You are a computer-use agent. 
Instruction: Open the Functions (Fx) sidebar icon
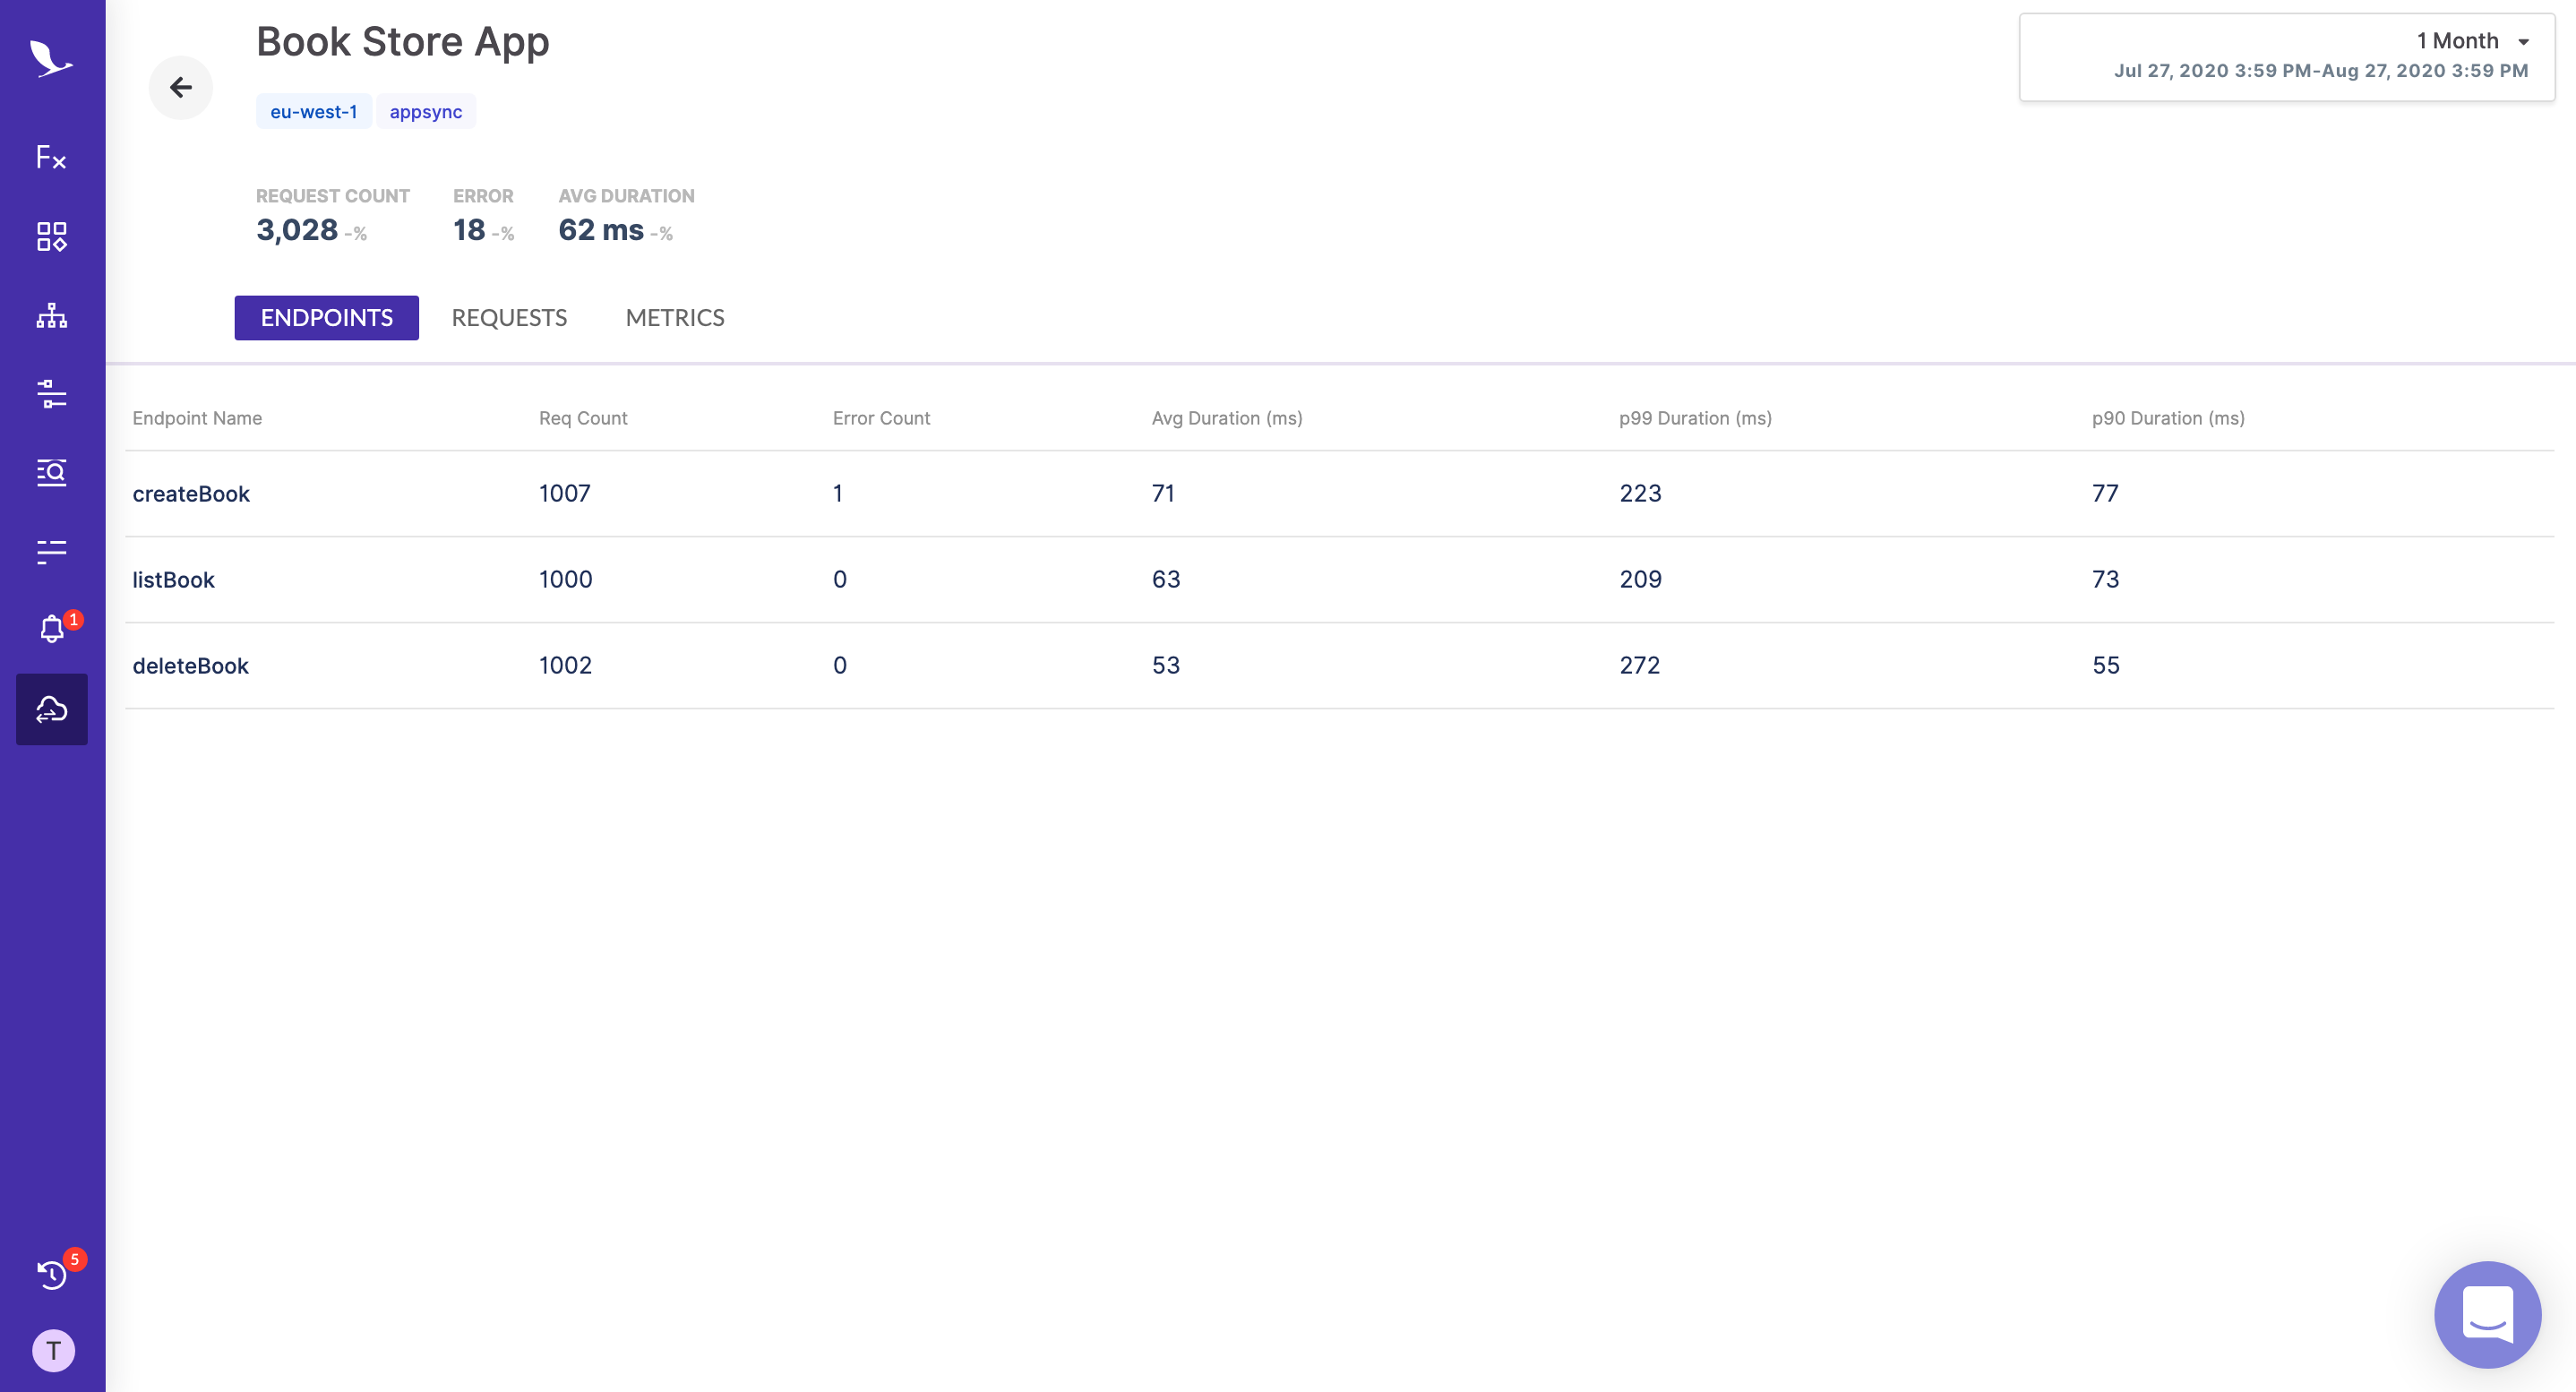[x=51, y=157]
